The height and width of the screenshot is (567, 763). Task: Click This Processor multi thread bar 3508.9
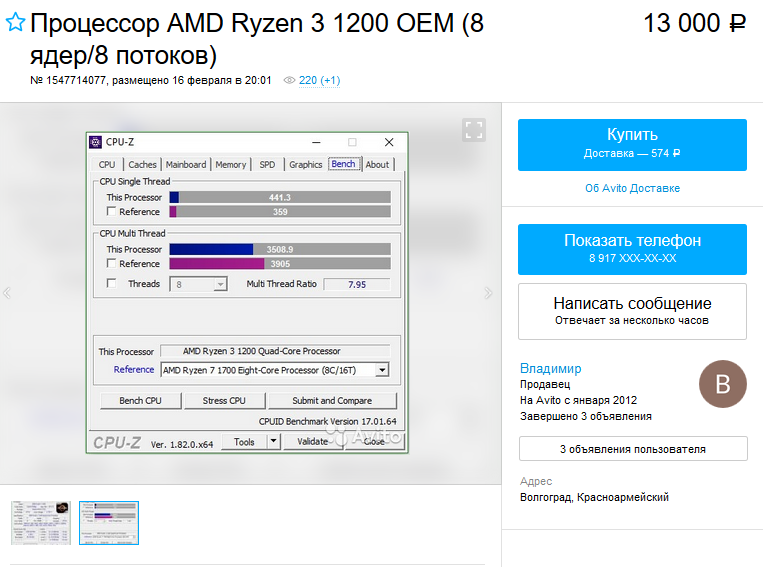coord(280,249)
